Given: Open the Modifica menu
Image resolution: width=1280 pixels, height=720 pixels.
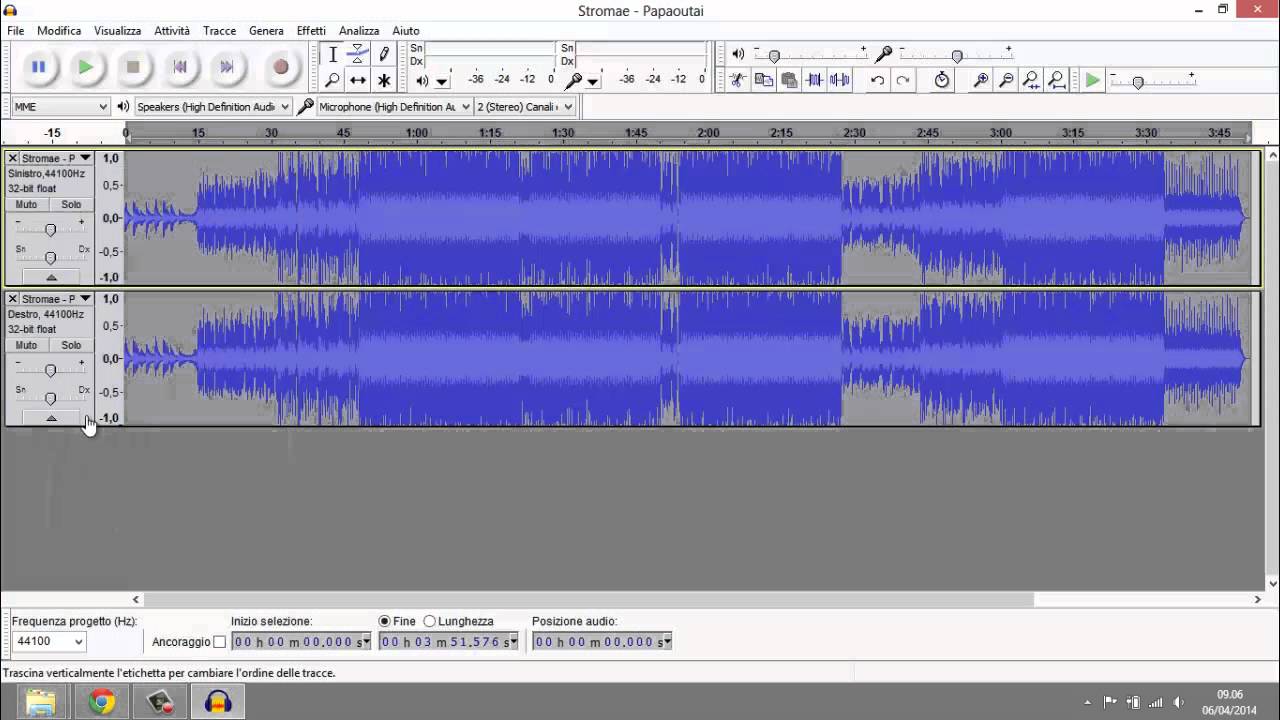Looking at the screenshot, I should pyautogui.click(x=59, y=31).
